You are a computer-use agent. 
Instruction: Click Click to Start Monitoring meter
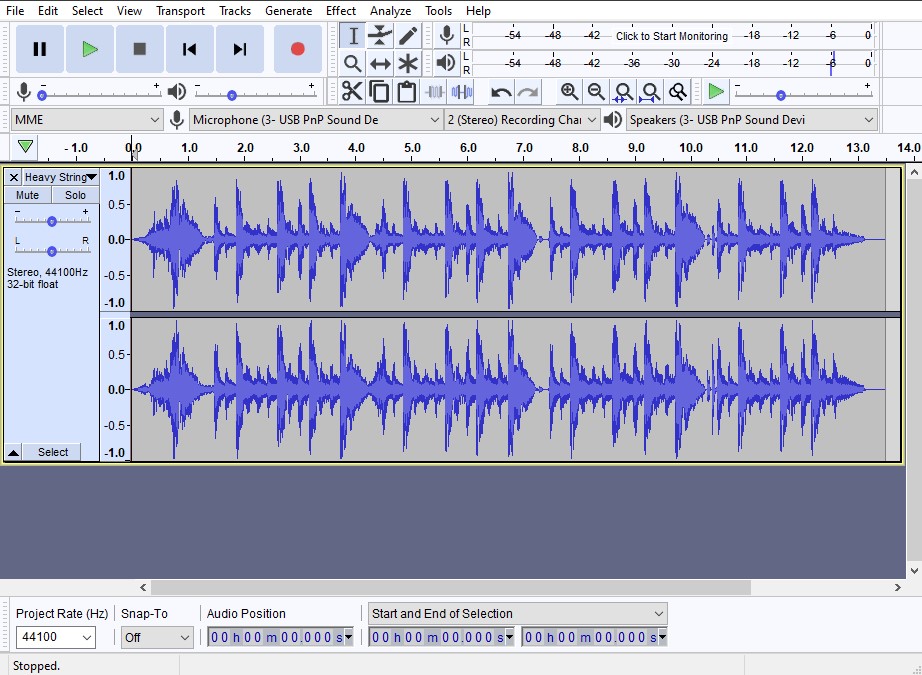pos(672,36)
